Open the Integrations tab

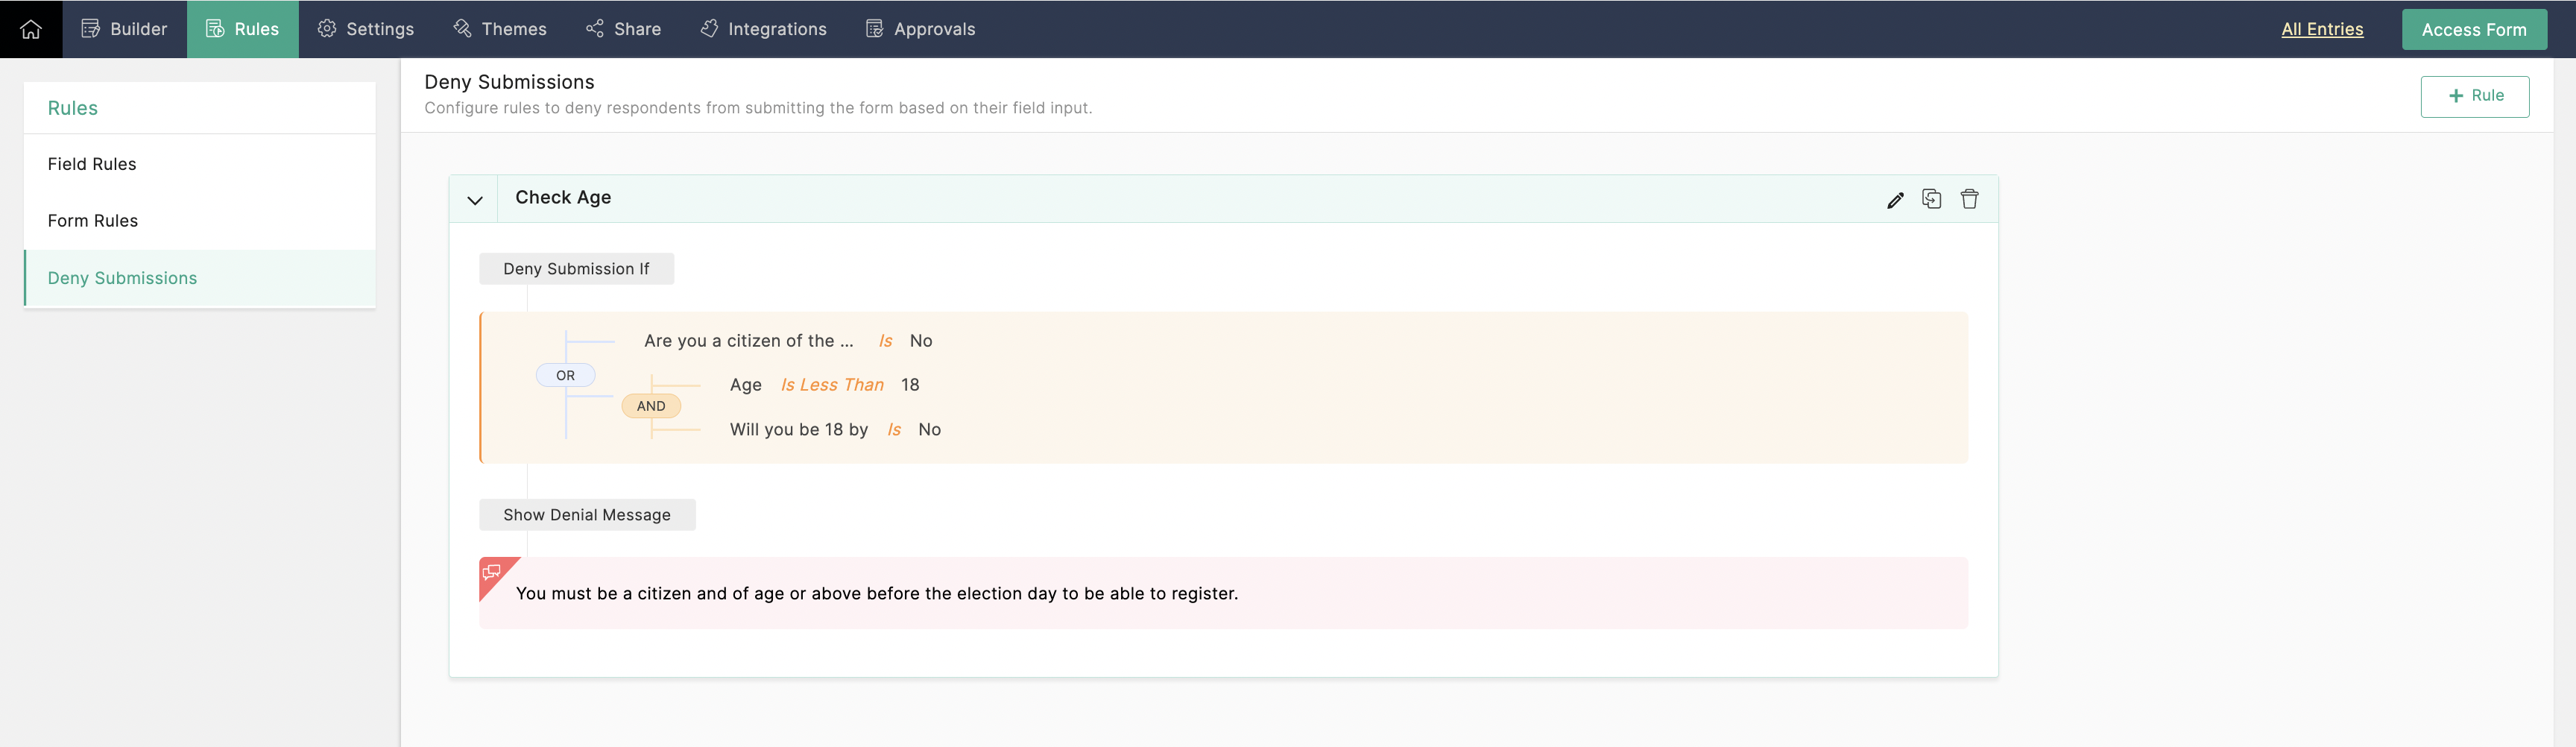coord(763,29)
